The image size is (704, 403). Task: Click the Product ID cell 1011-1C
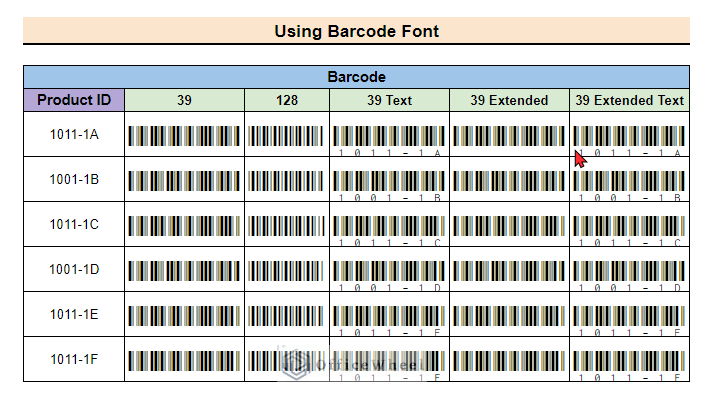tap(74, 224)
